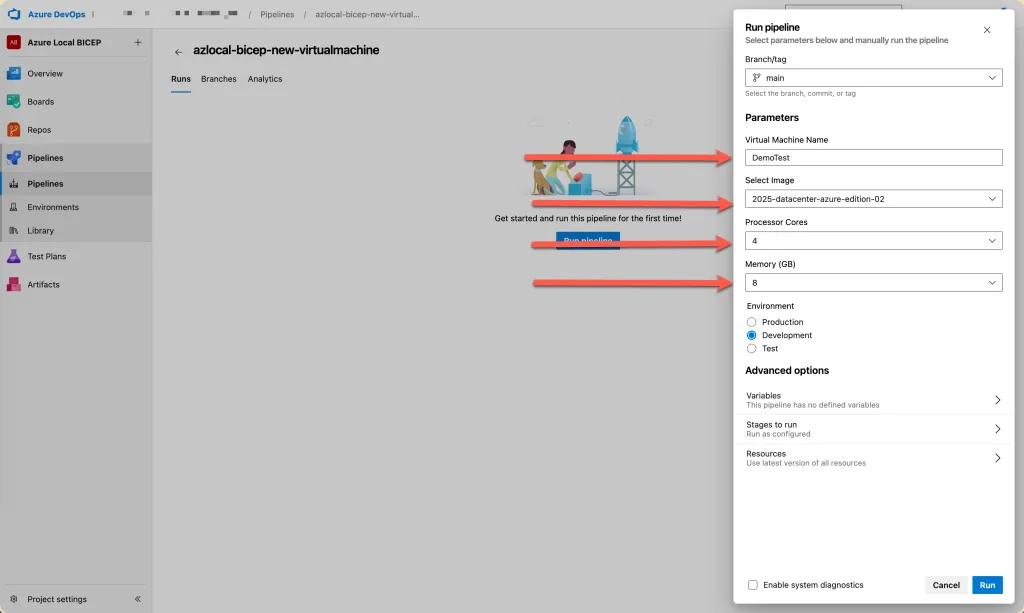
Task: Switch to the Analytics tab
Action: pyautogui.click(x=265, y=79)
